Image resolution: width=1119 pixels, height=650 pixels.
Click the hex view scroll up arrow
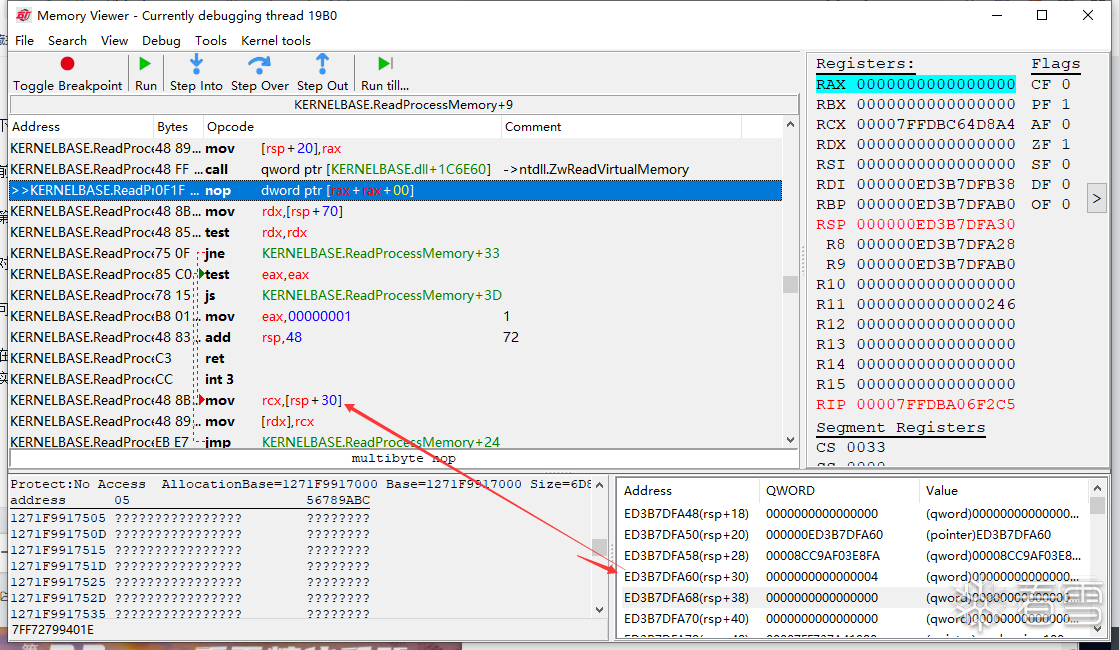(599, 485)
